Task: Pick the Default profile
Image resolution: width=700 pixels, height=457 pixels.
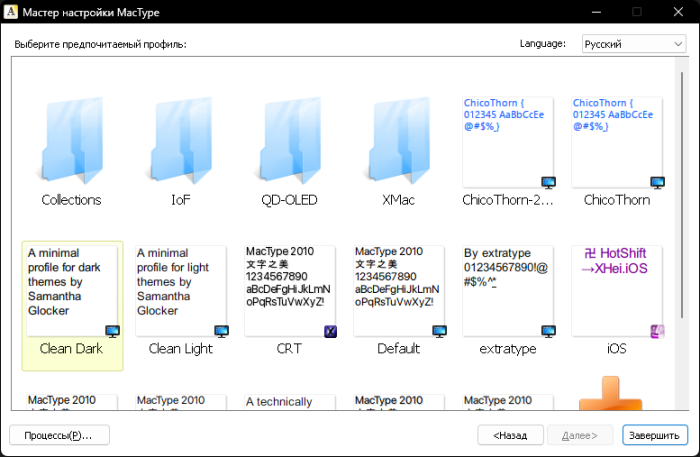Action: point(398,292)
